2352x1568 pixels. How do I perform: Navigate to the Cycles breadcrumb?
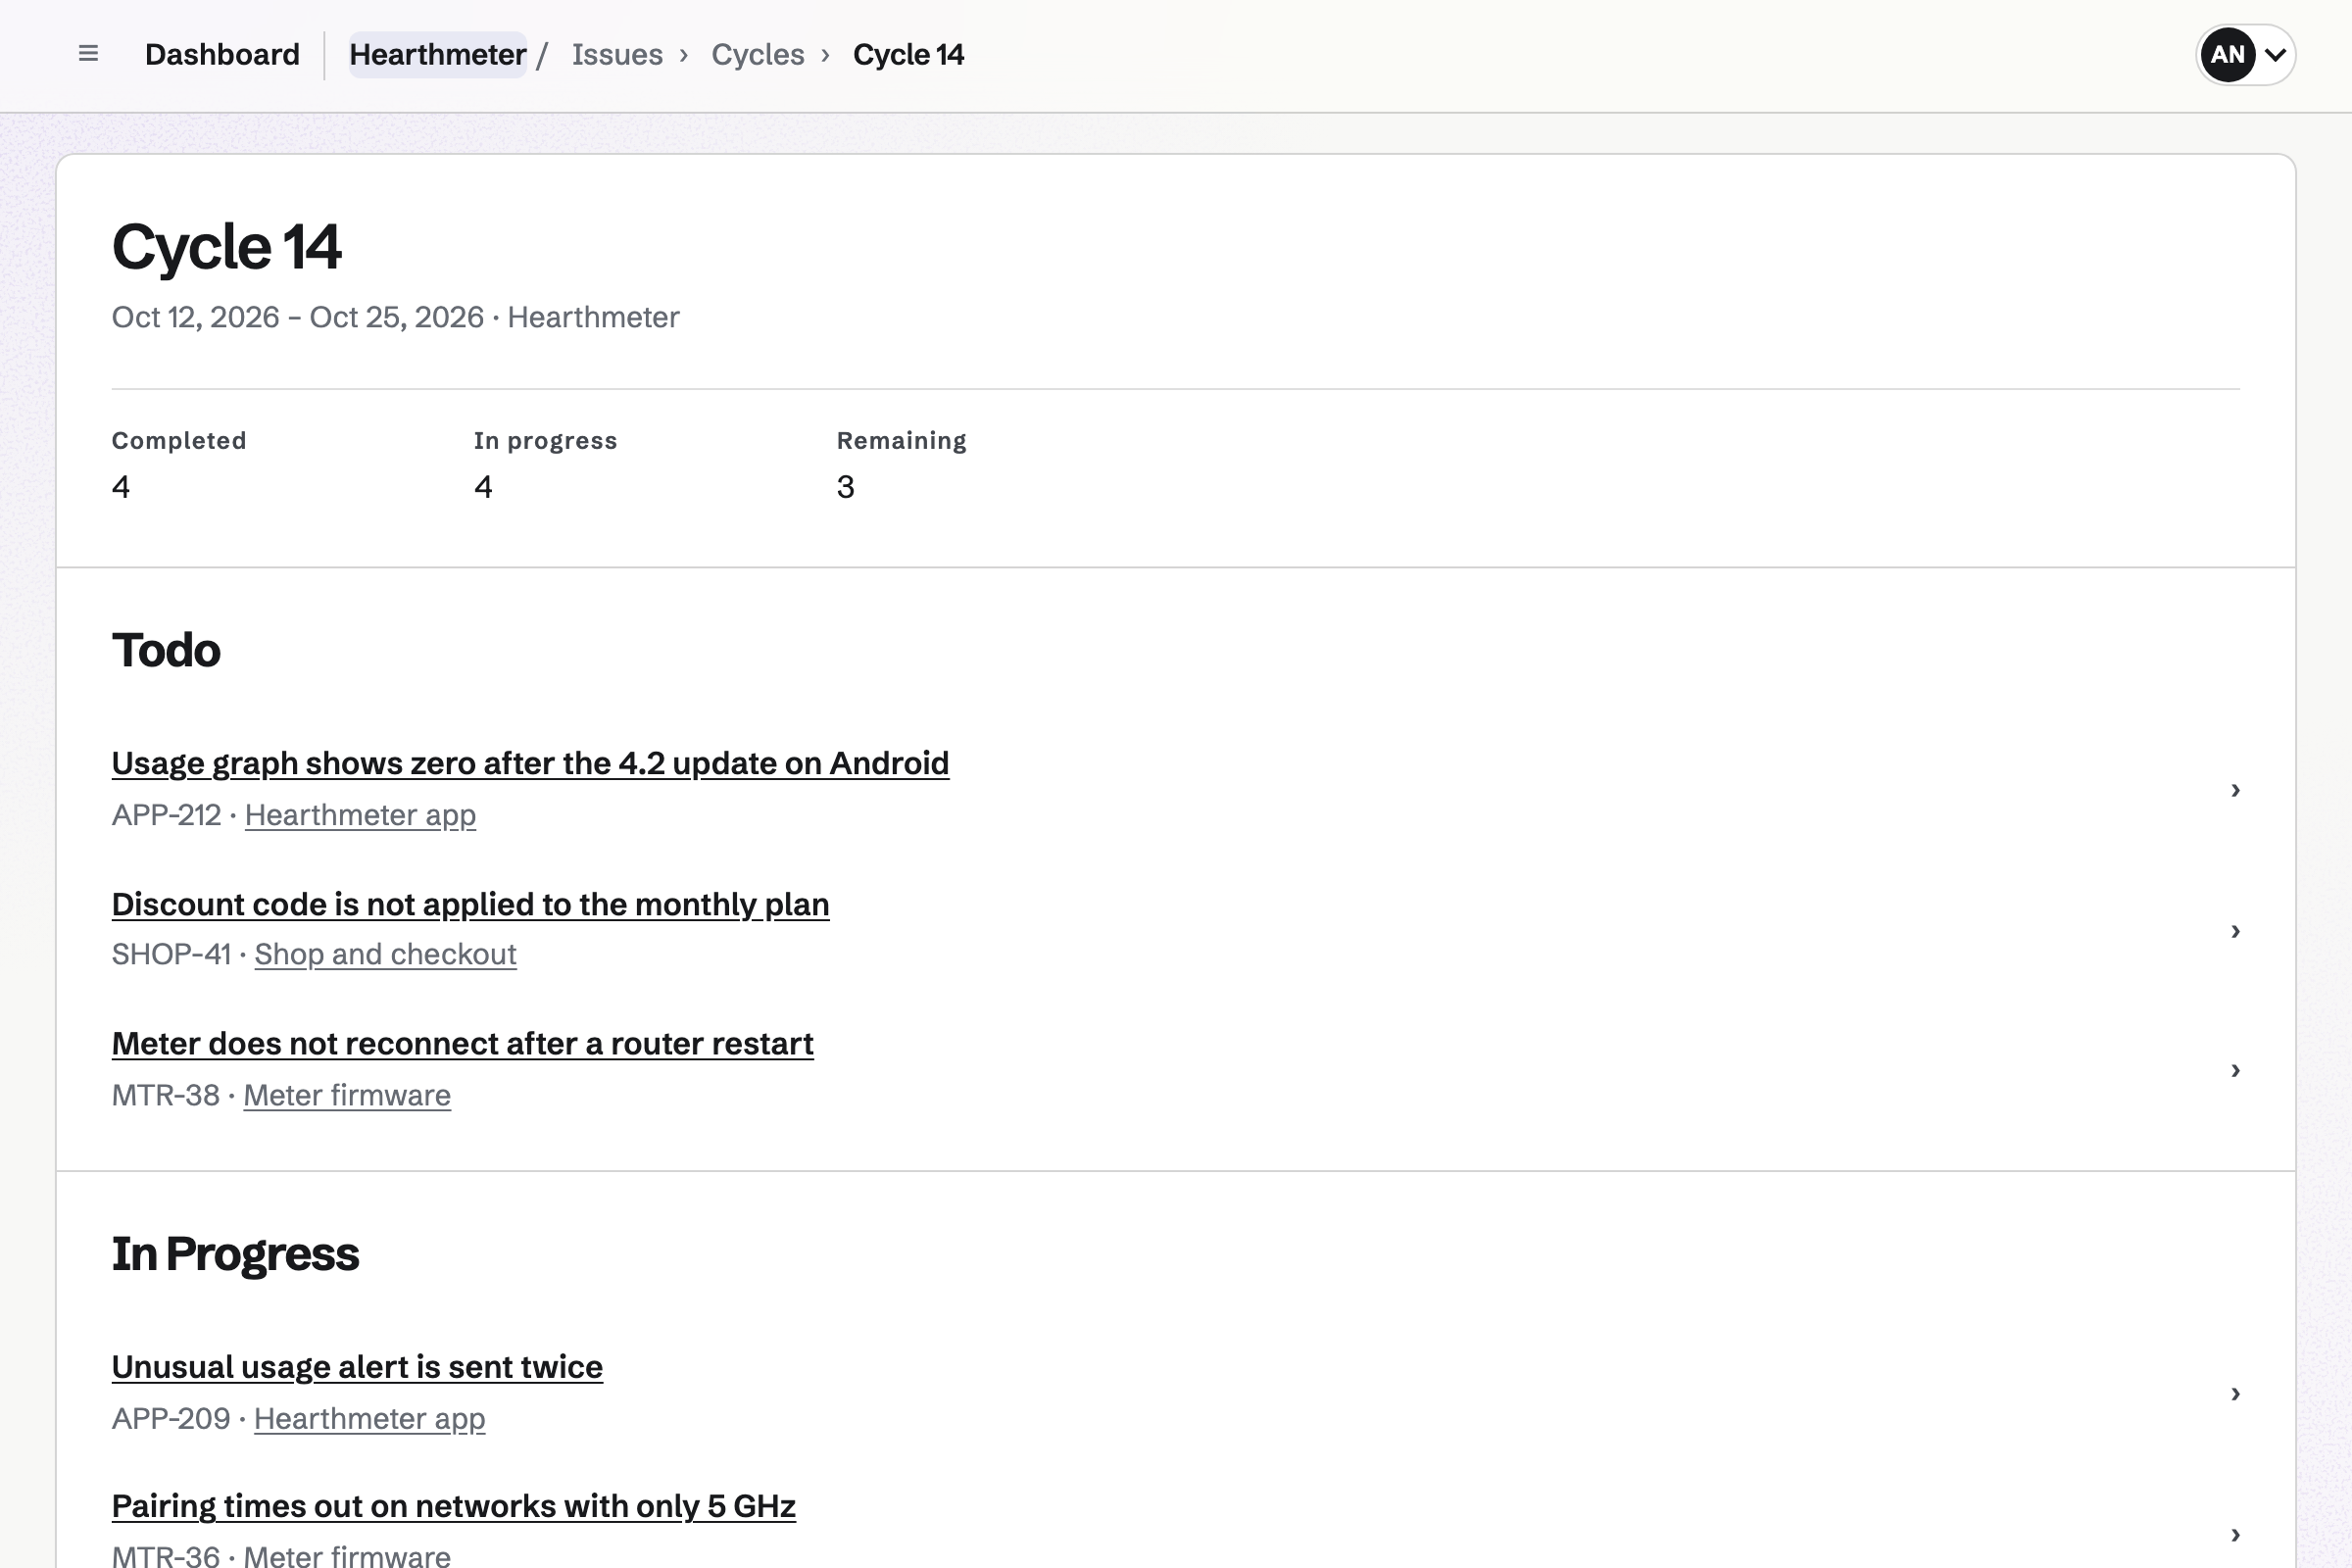[757, 54]
